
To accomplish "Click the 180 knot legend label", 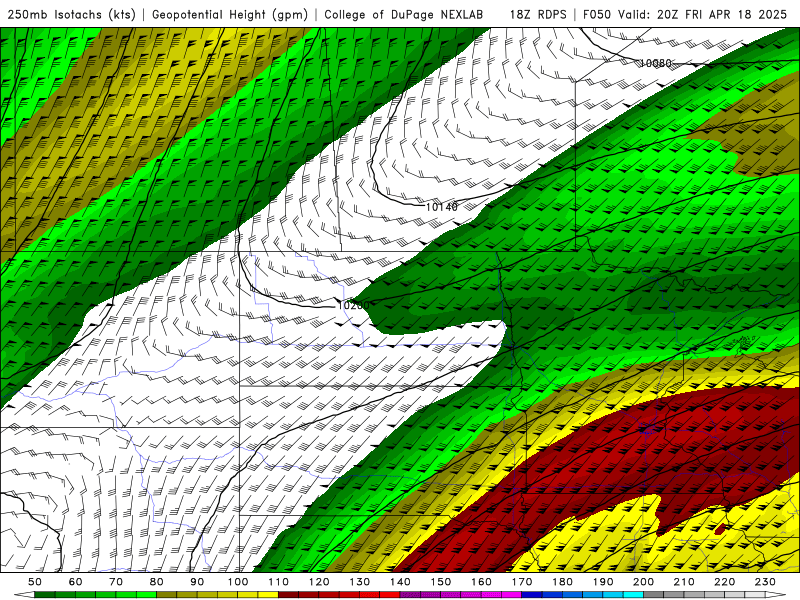I will pos(562,582).
